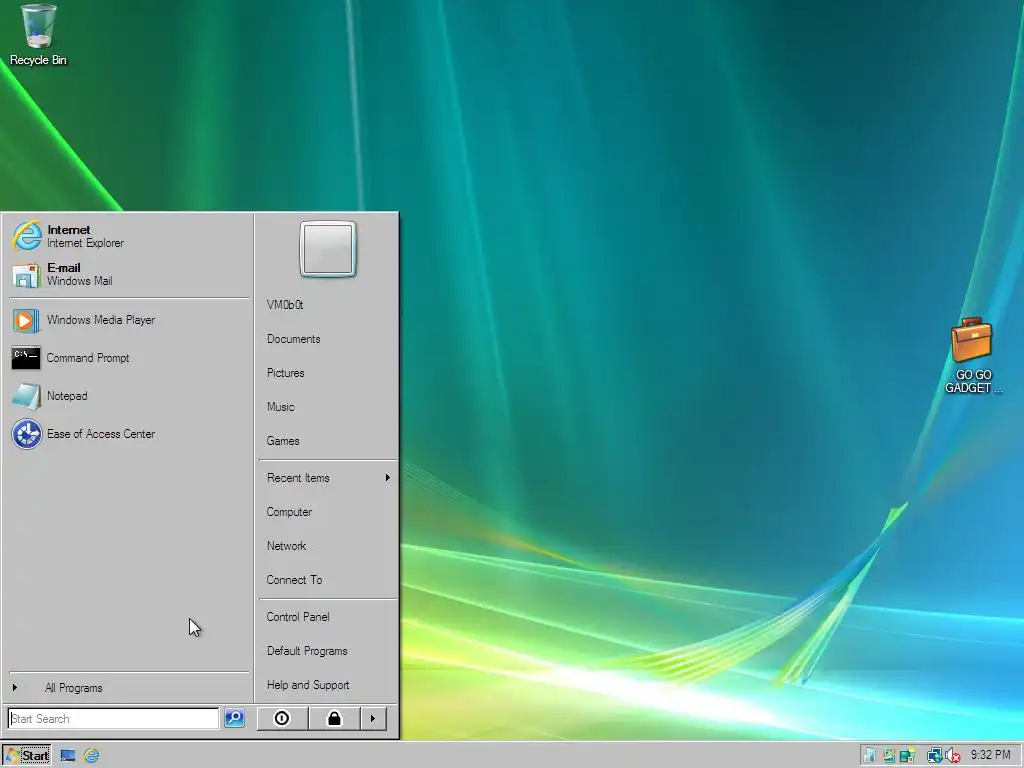Screen dimensions: 1024x768
Task: Click the Start button
Action: [27, 756]
